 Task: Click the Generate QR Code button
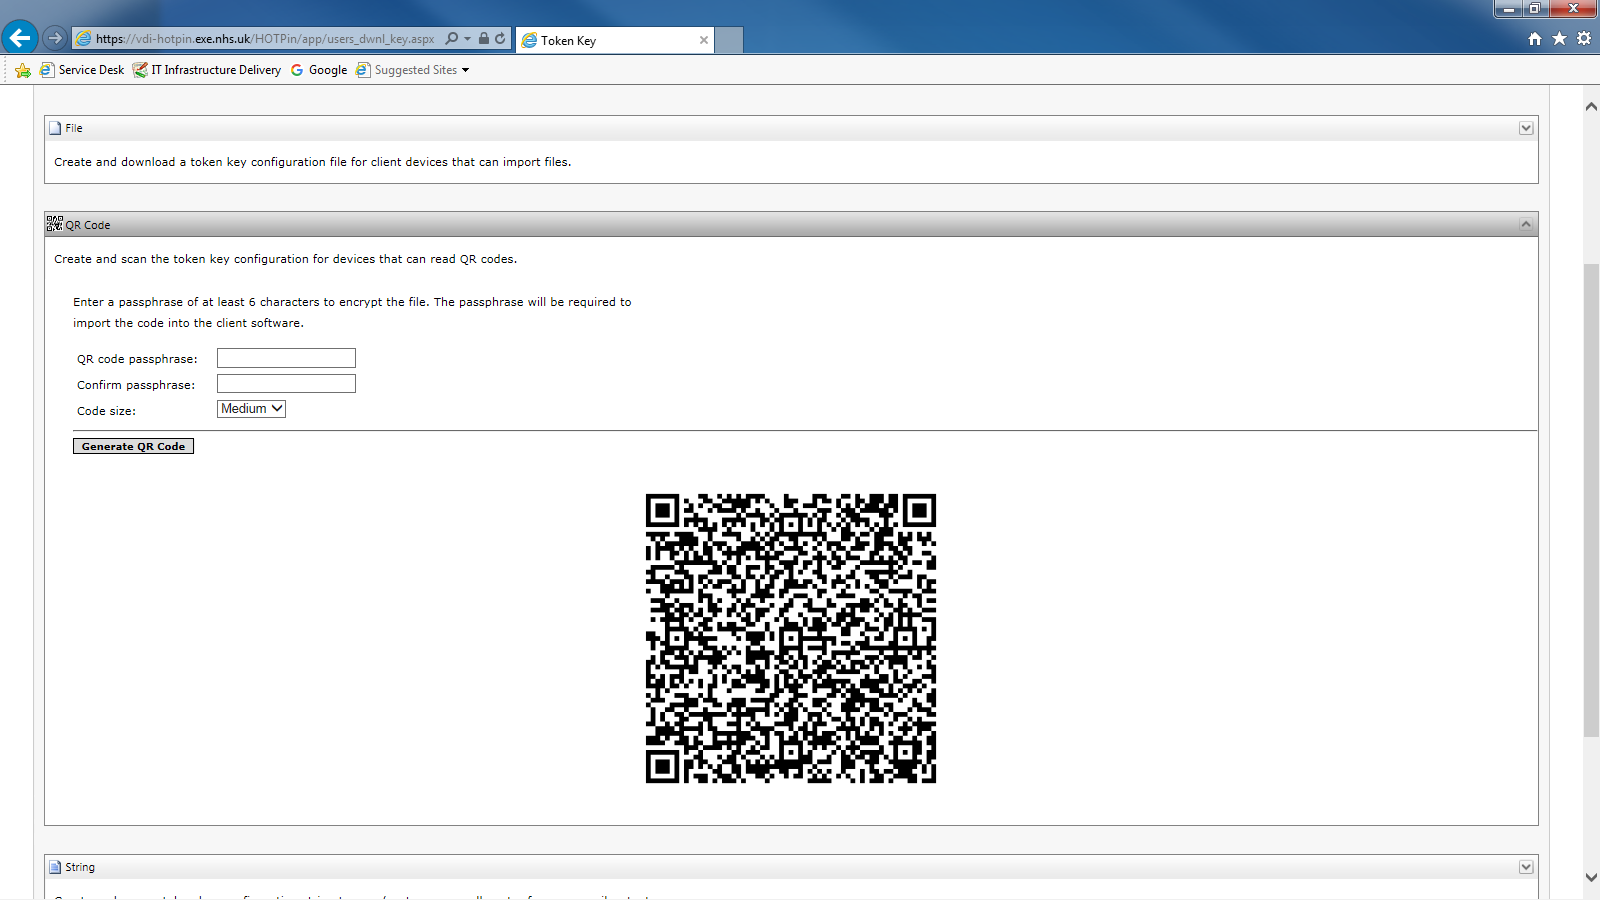pos(133,446)
